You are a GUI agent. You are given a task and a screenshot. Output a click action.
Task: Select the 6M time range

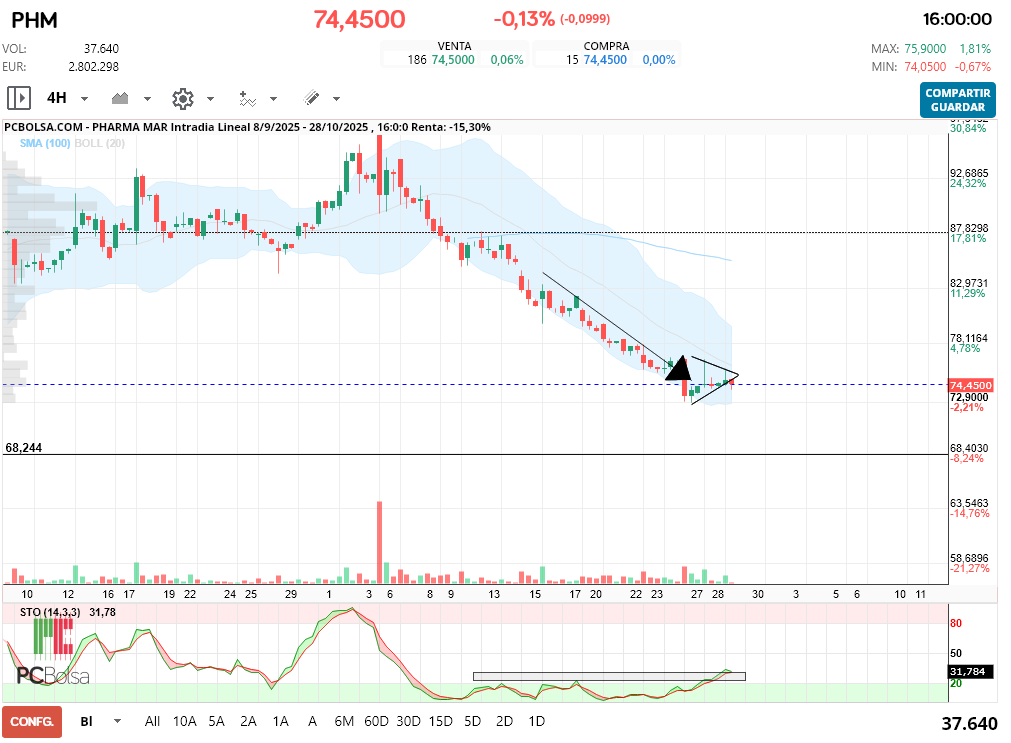[x=344, y=721]
